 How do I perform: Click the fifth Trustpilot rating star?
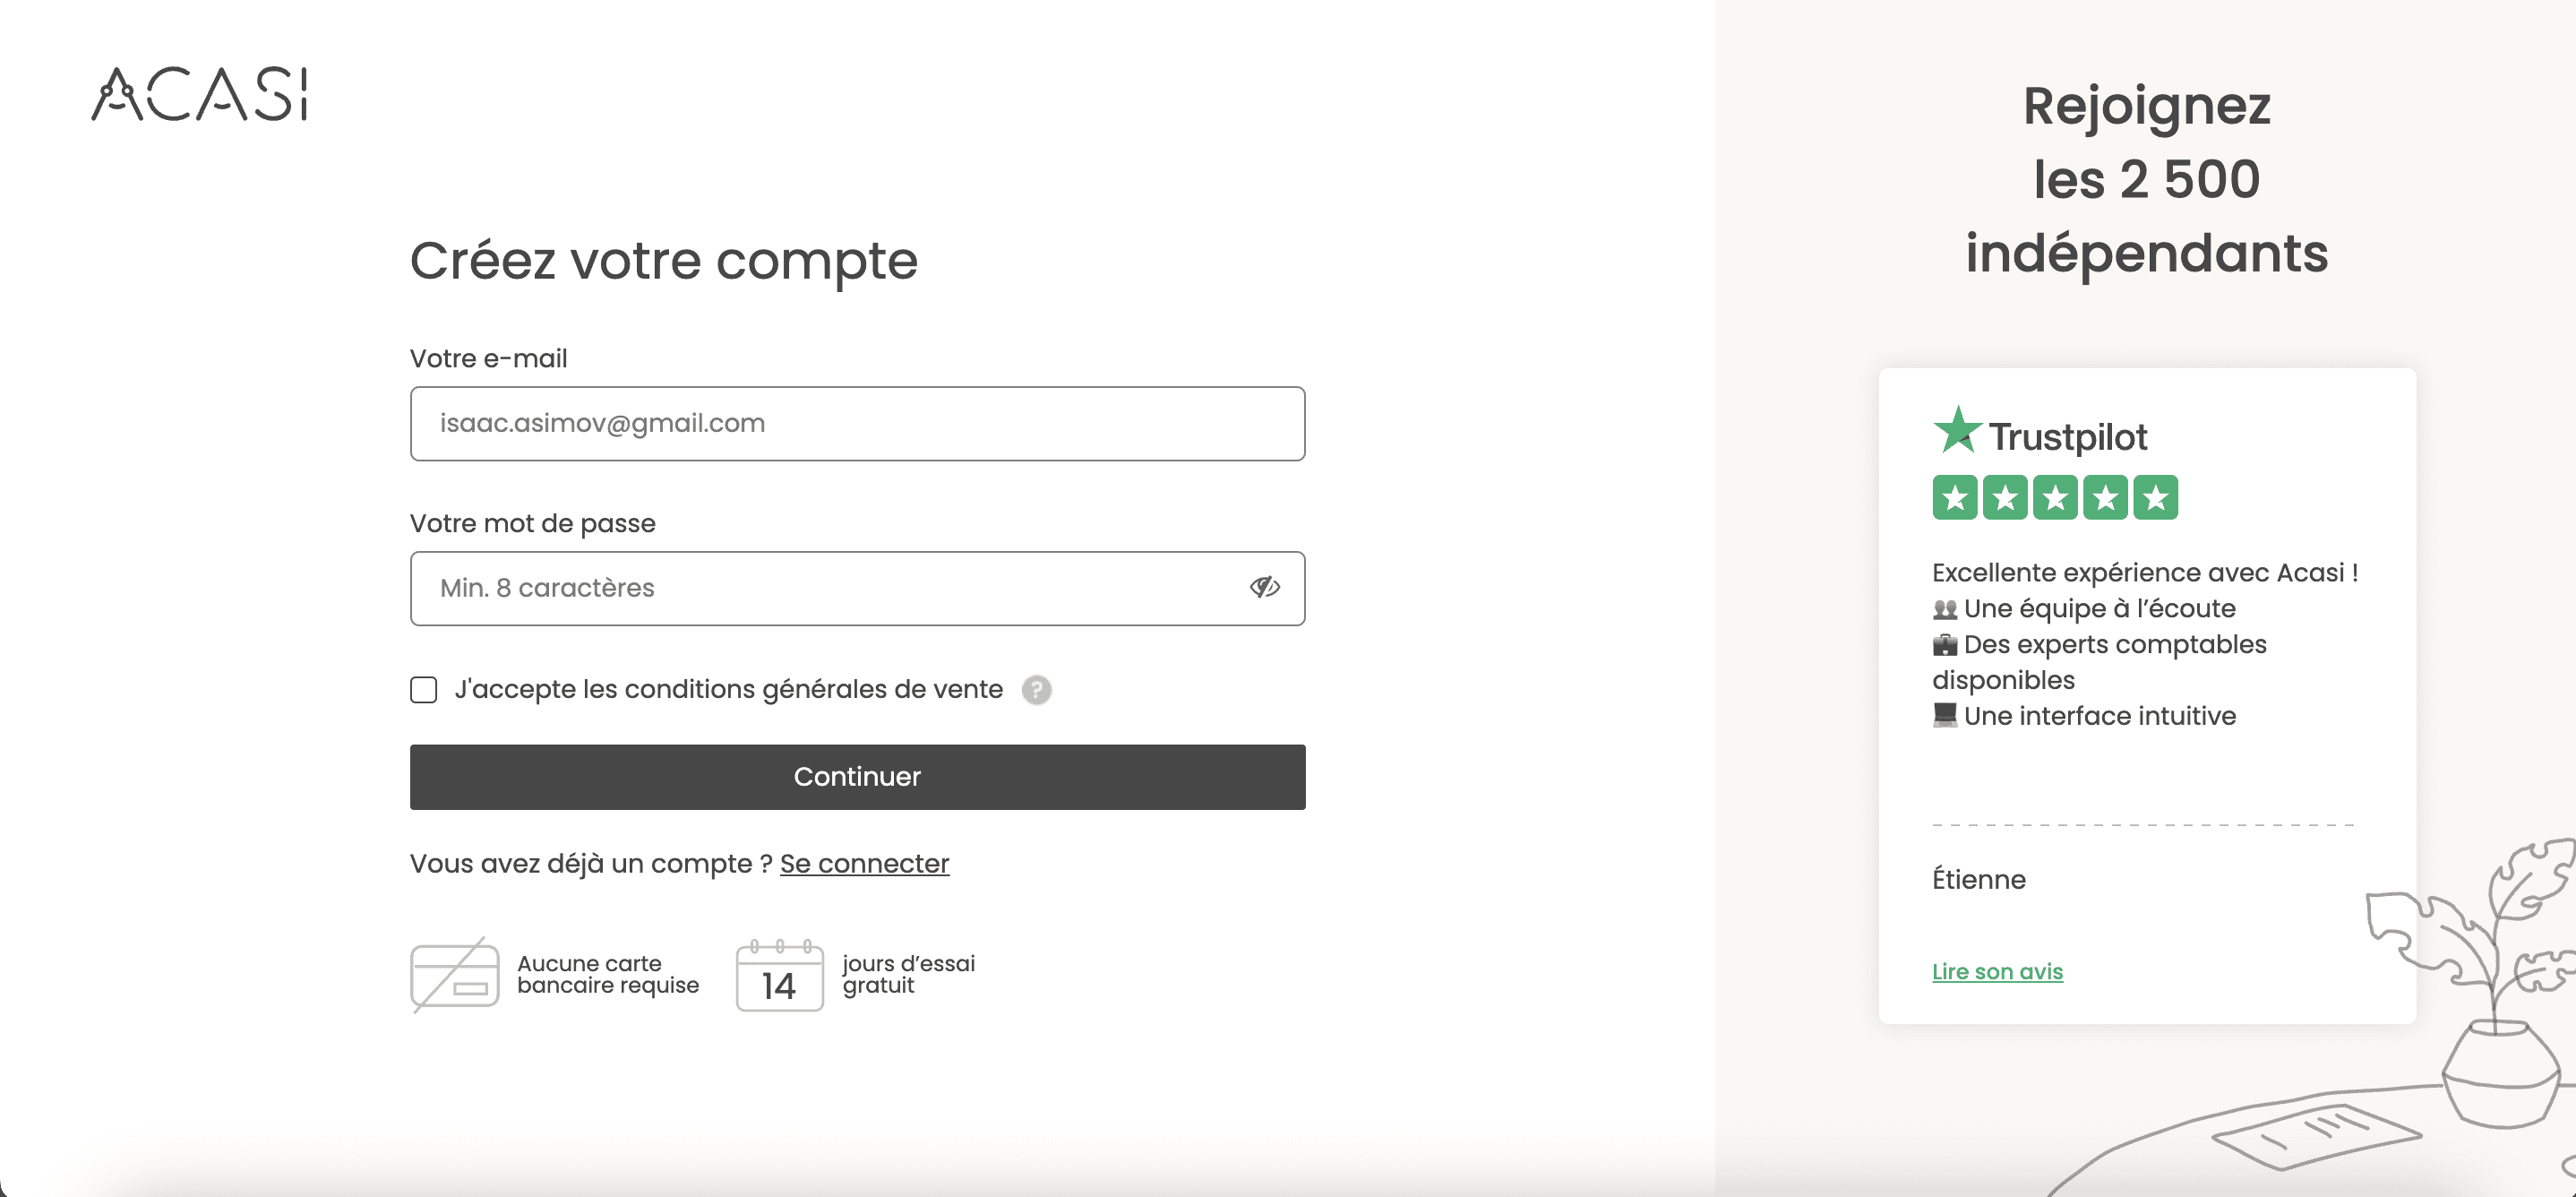(2156, 497)
